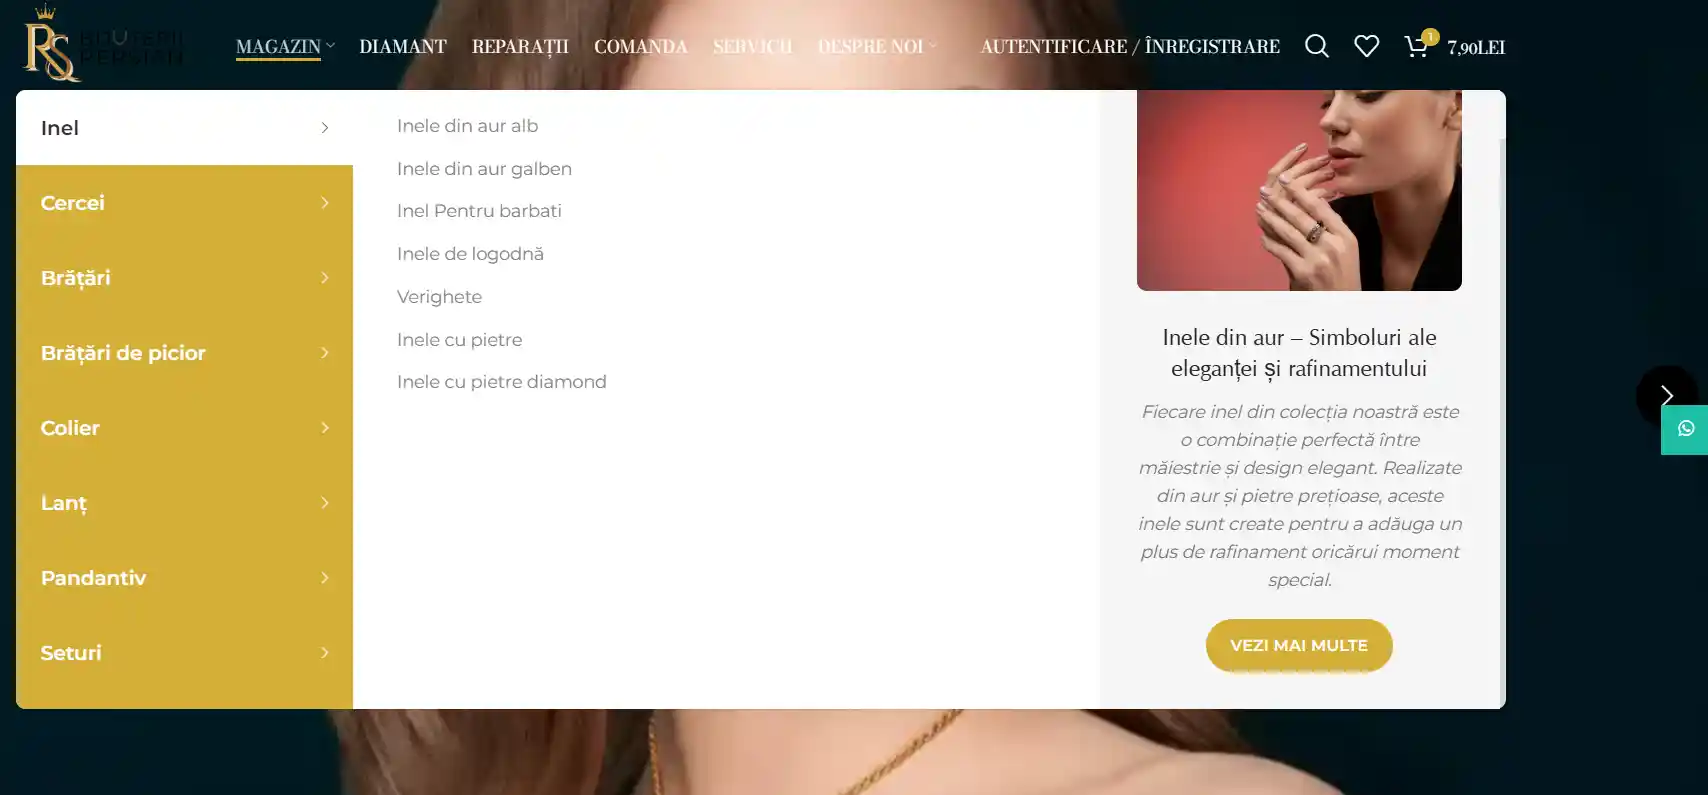Open the search magnifier icon
Image resolution: width=1708 pixels, height=795 pixels.
coord(1317,46)
